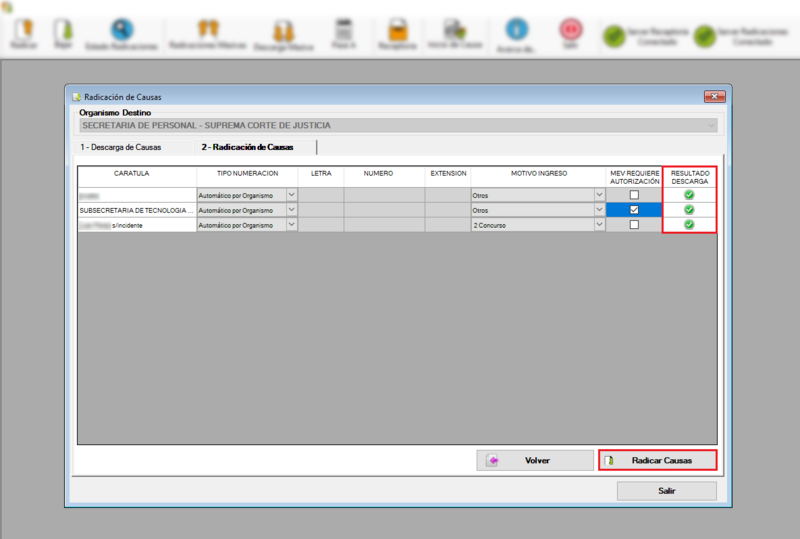Open the Receptoria toolbar icon
Image resolution: width=800 pixels, height=539 pixels.
(397, 30)
